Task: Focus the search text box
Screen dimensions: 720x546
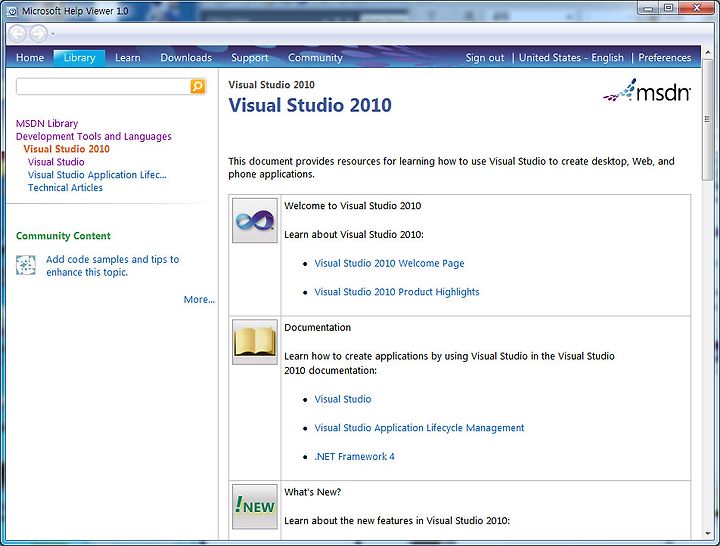Action: point(103,86)
